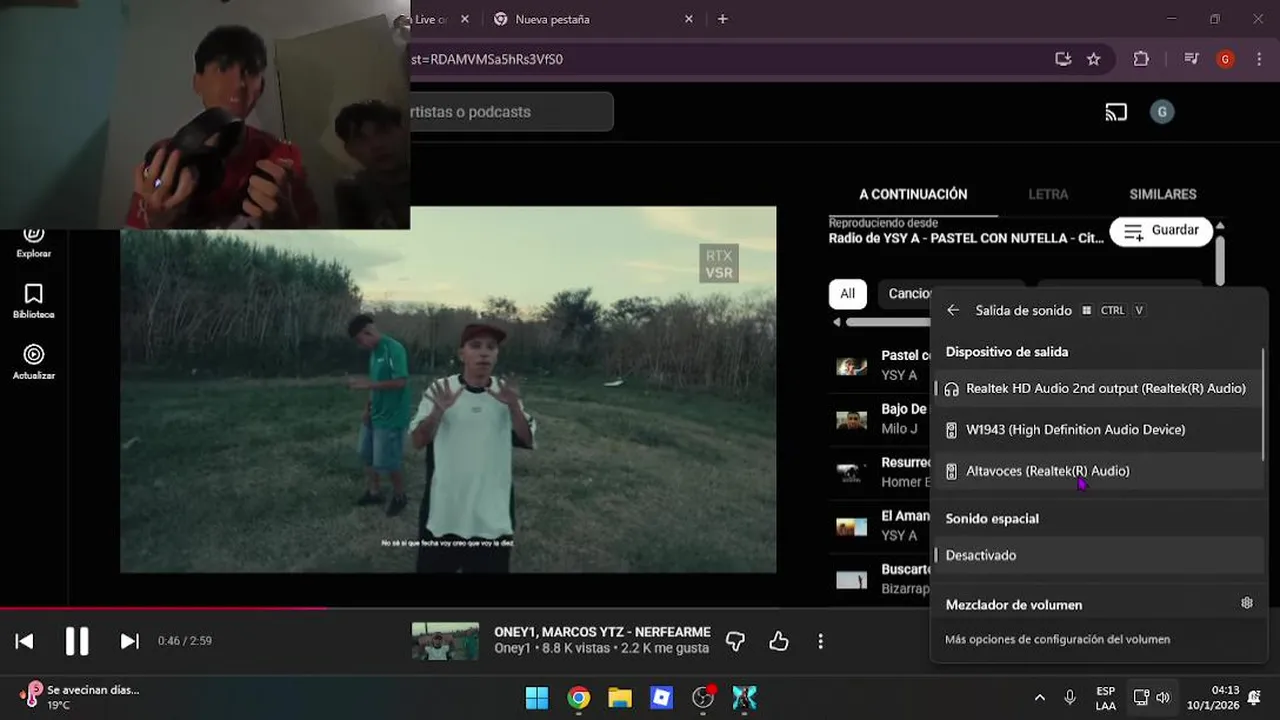Install app icon in address bar
The image size is (1280, 720).
pos(1063,59)
